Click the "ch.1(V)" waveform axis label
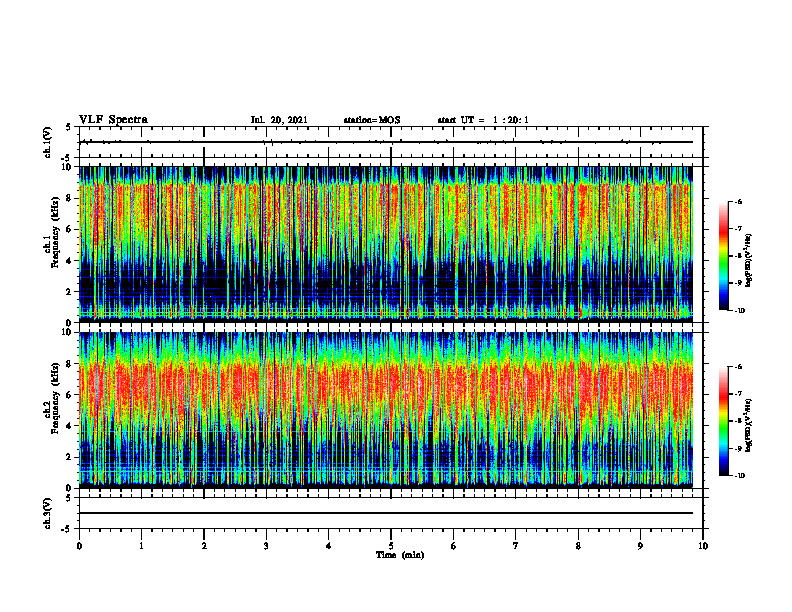This screenshot has width=792, height=612. click(48, 142)
